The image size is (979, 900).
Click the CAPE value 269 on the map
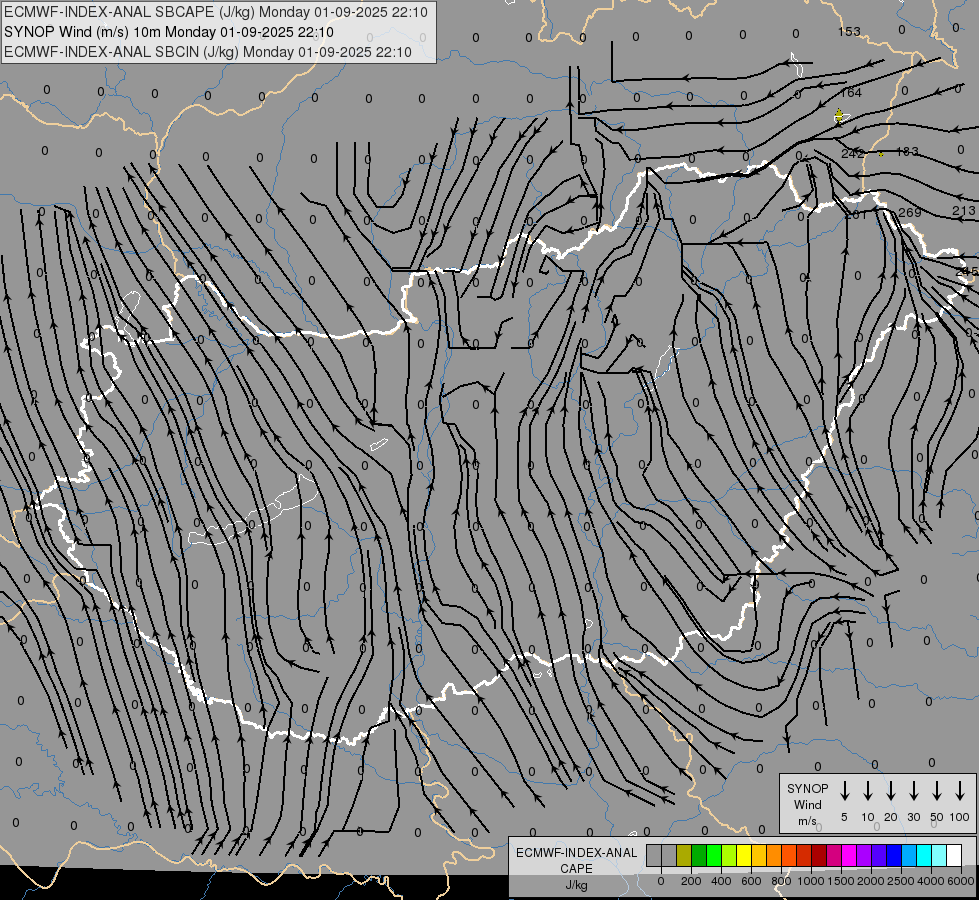[910, 212]
